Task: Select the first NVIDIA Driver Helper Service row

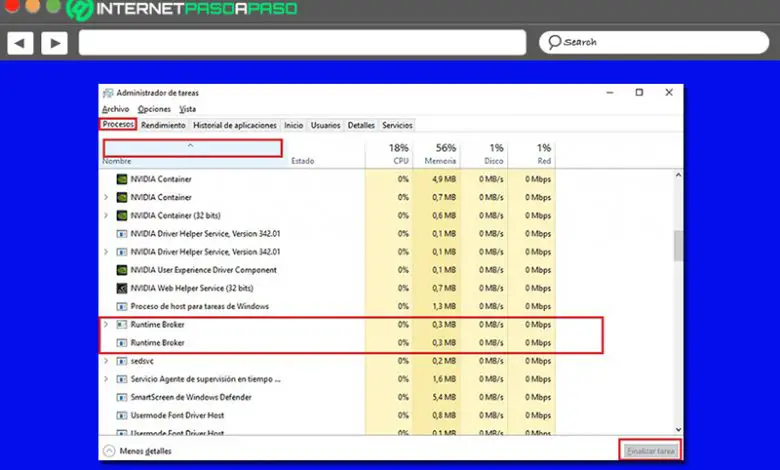Action: [328, 234]
